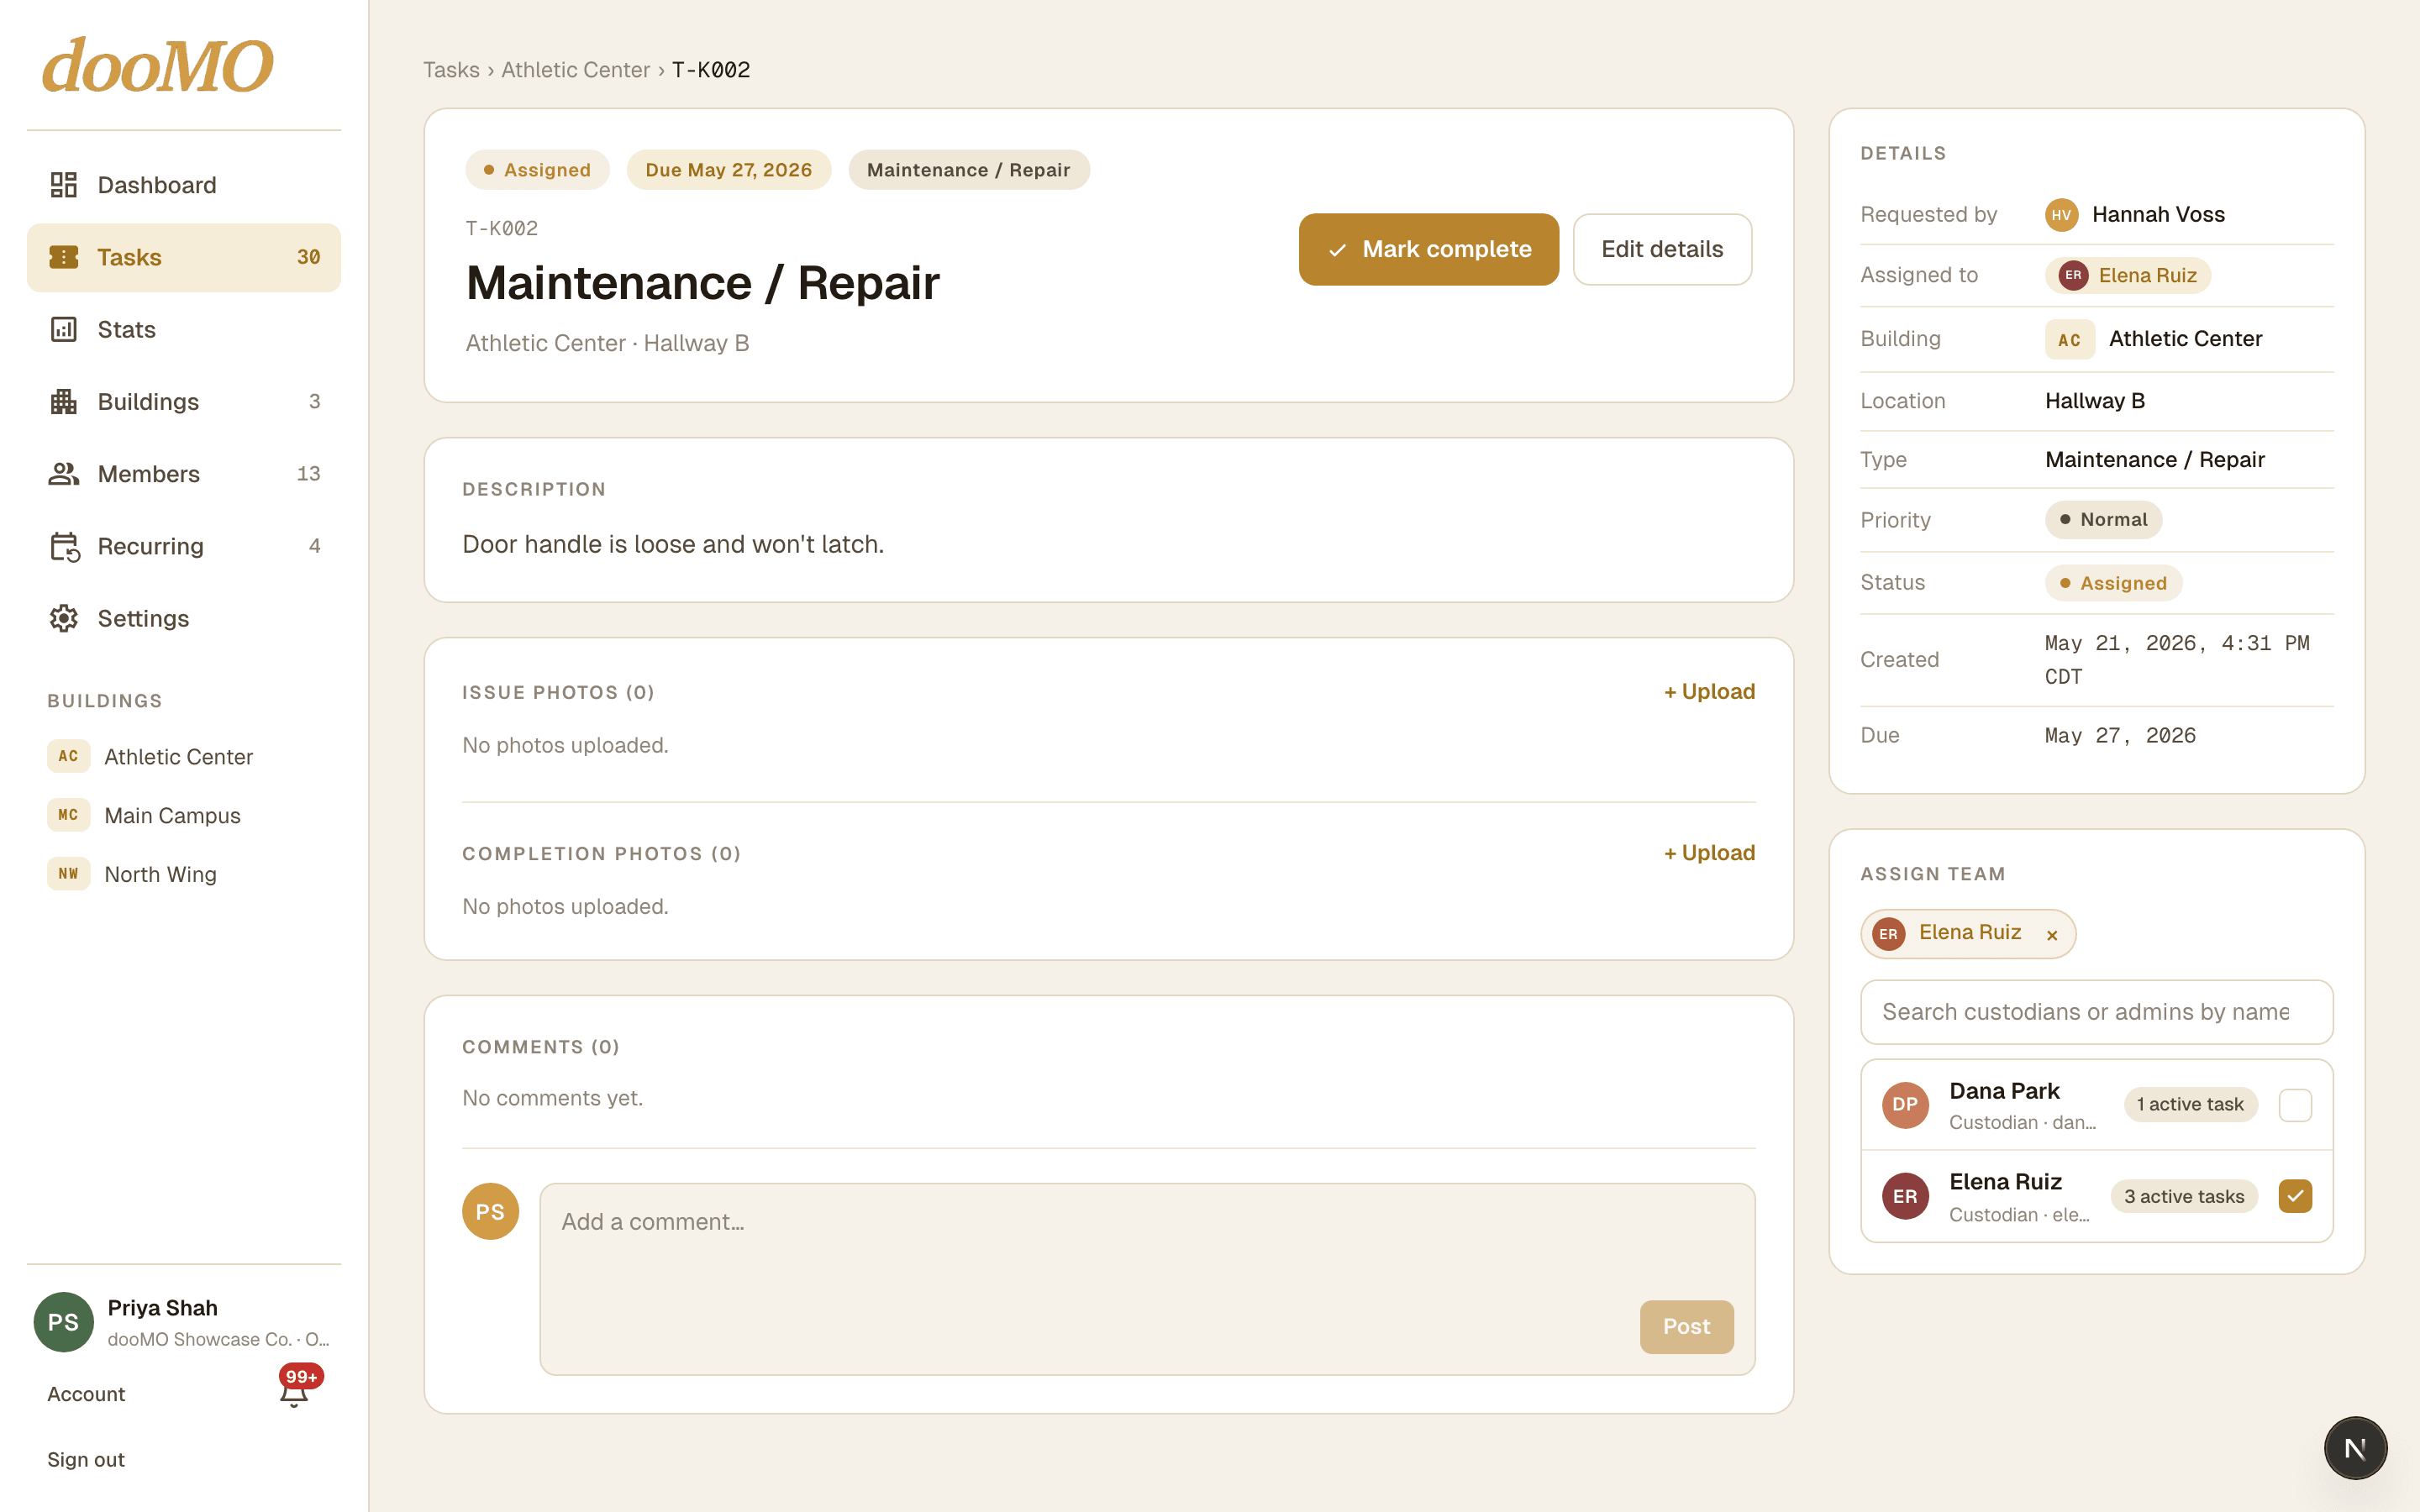Select the Tasks ticket icon
2420x1512 pixels.
point(64,257)
